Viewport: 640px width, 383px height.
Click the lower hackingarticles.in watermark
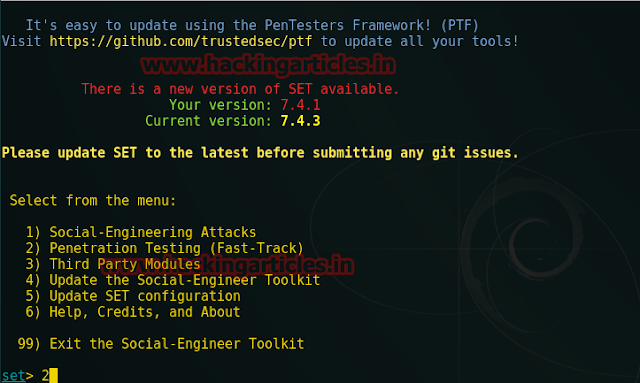point(227,265)
